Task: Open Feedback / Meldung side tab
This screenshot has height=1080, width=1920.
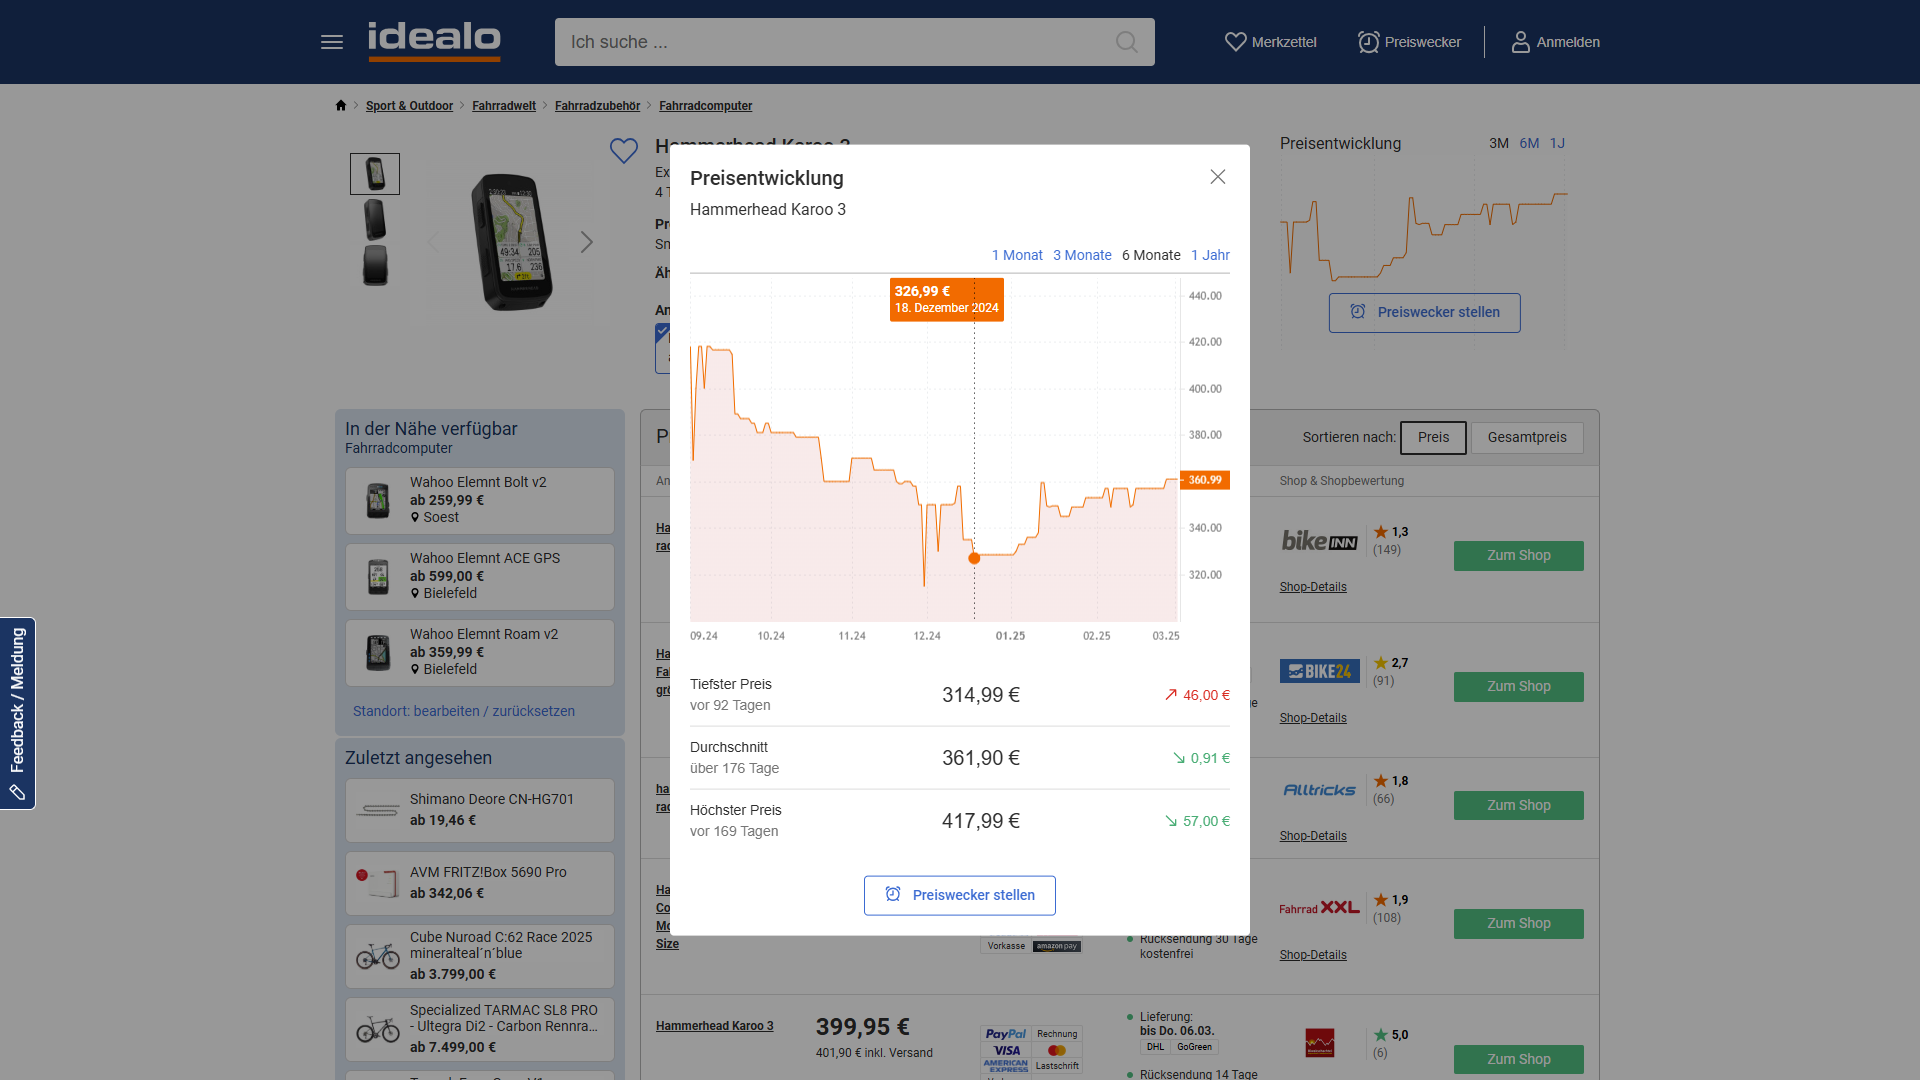Action: [x=18, y=713]
